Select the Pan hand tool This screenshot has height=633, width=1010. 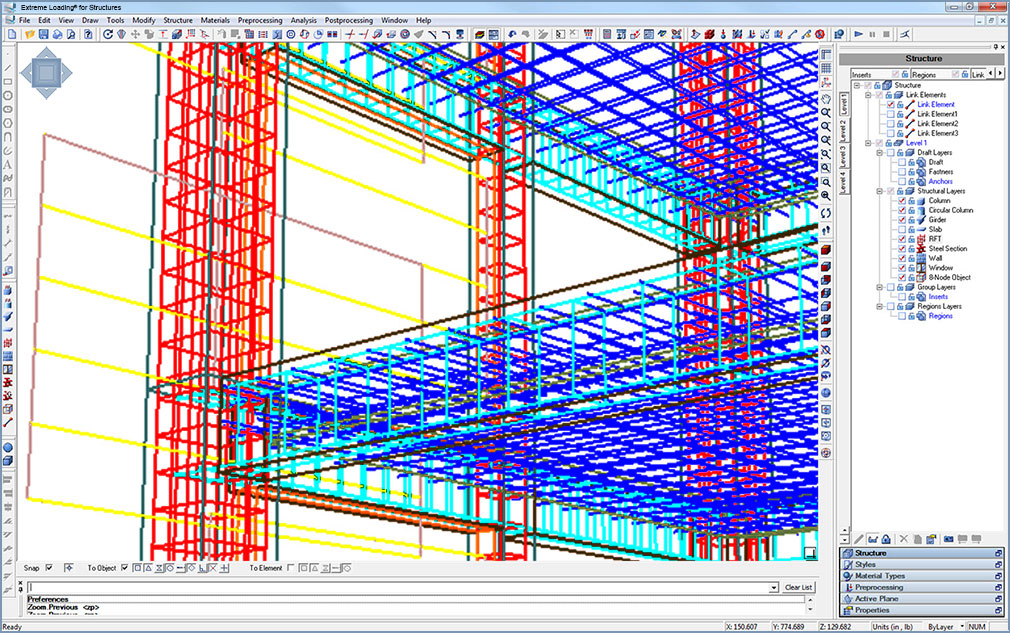826,99
